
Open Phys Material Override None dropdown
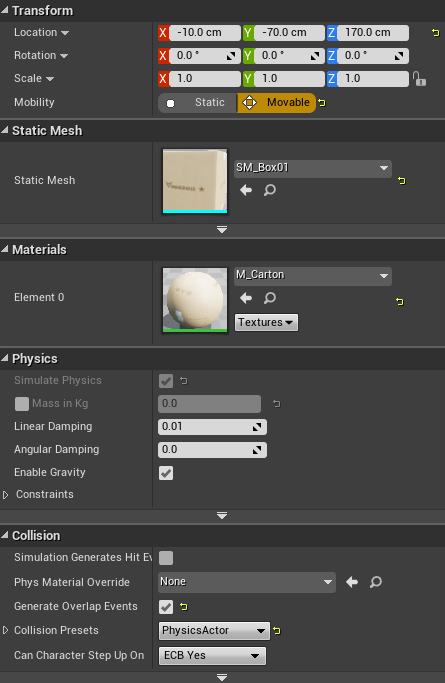247,582
